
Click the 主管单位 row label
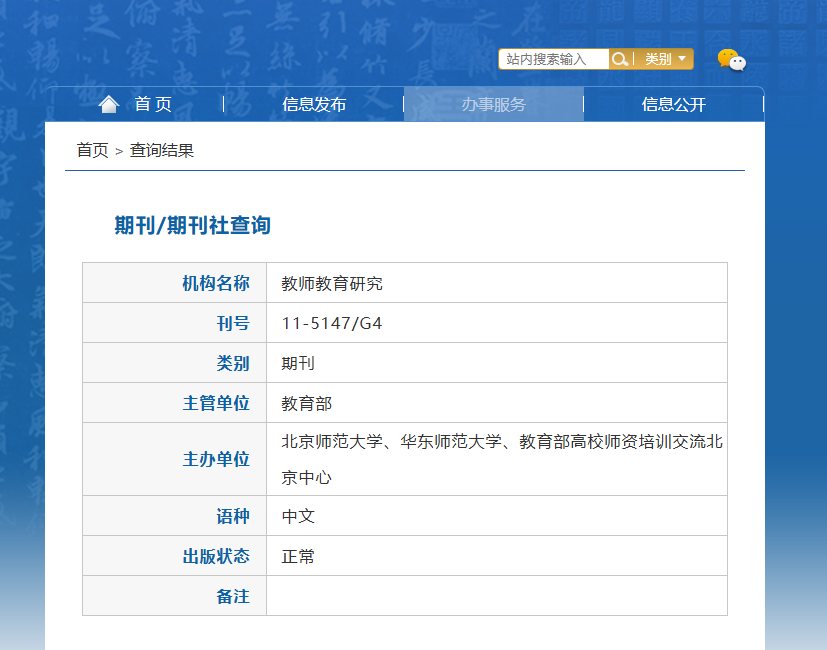pos(216,403)
